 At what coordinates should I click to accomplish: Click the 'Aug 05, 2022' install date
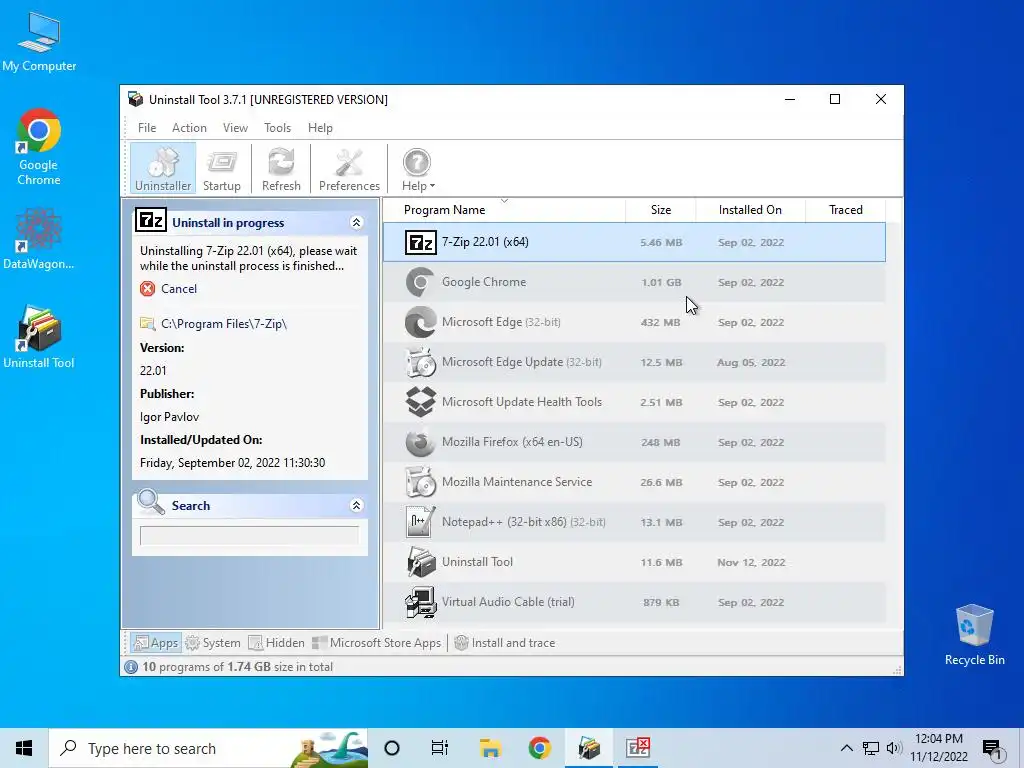pyautogui.click(x=751, y=362)
